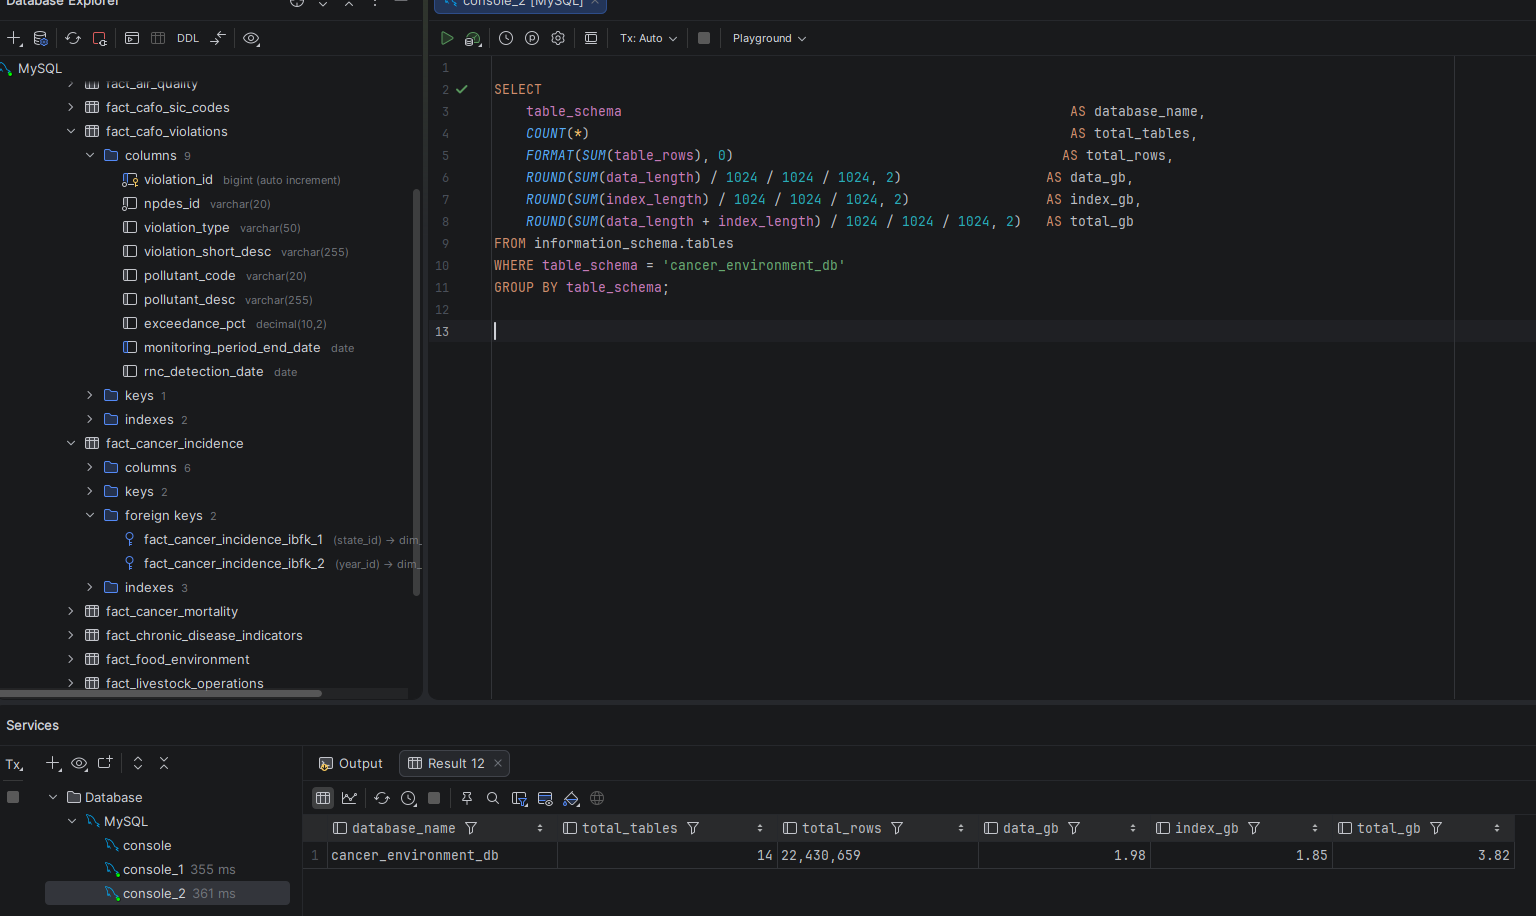The image size is (1536, 916).
Task: Click the DDL button in explorer toolbar
Action: pos(188,38)
